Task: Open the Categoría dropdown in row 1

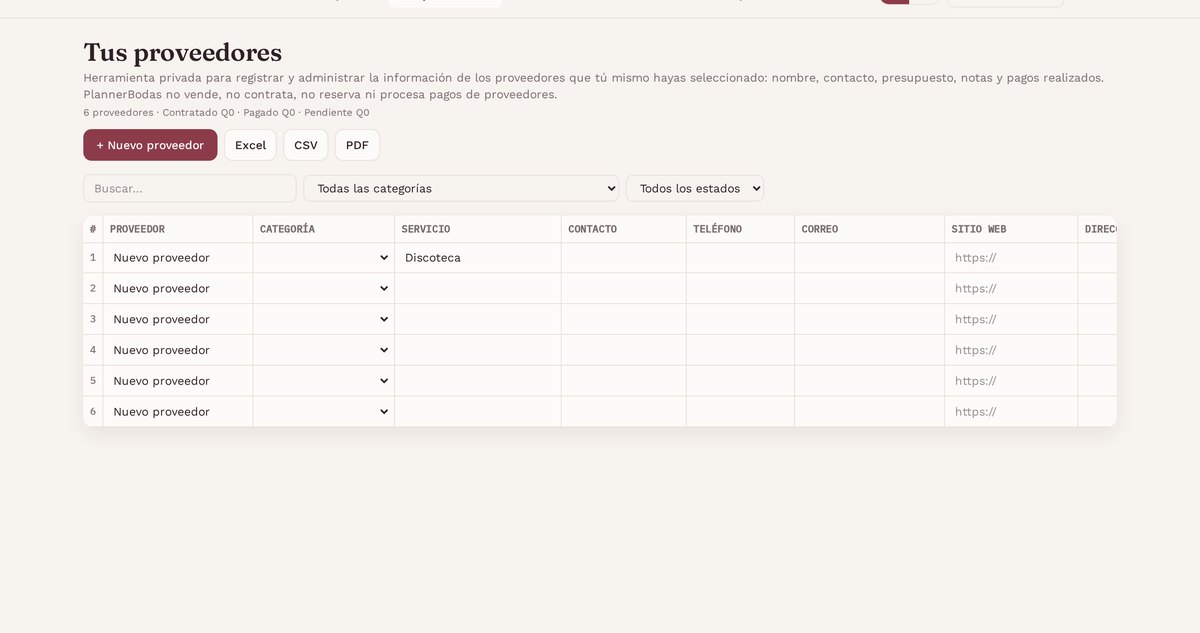Action: [324, 258]
